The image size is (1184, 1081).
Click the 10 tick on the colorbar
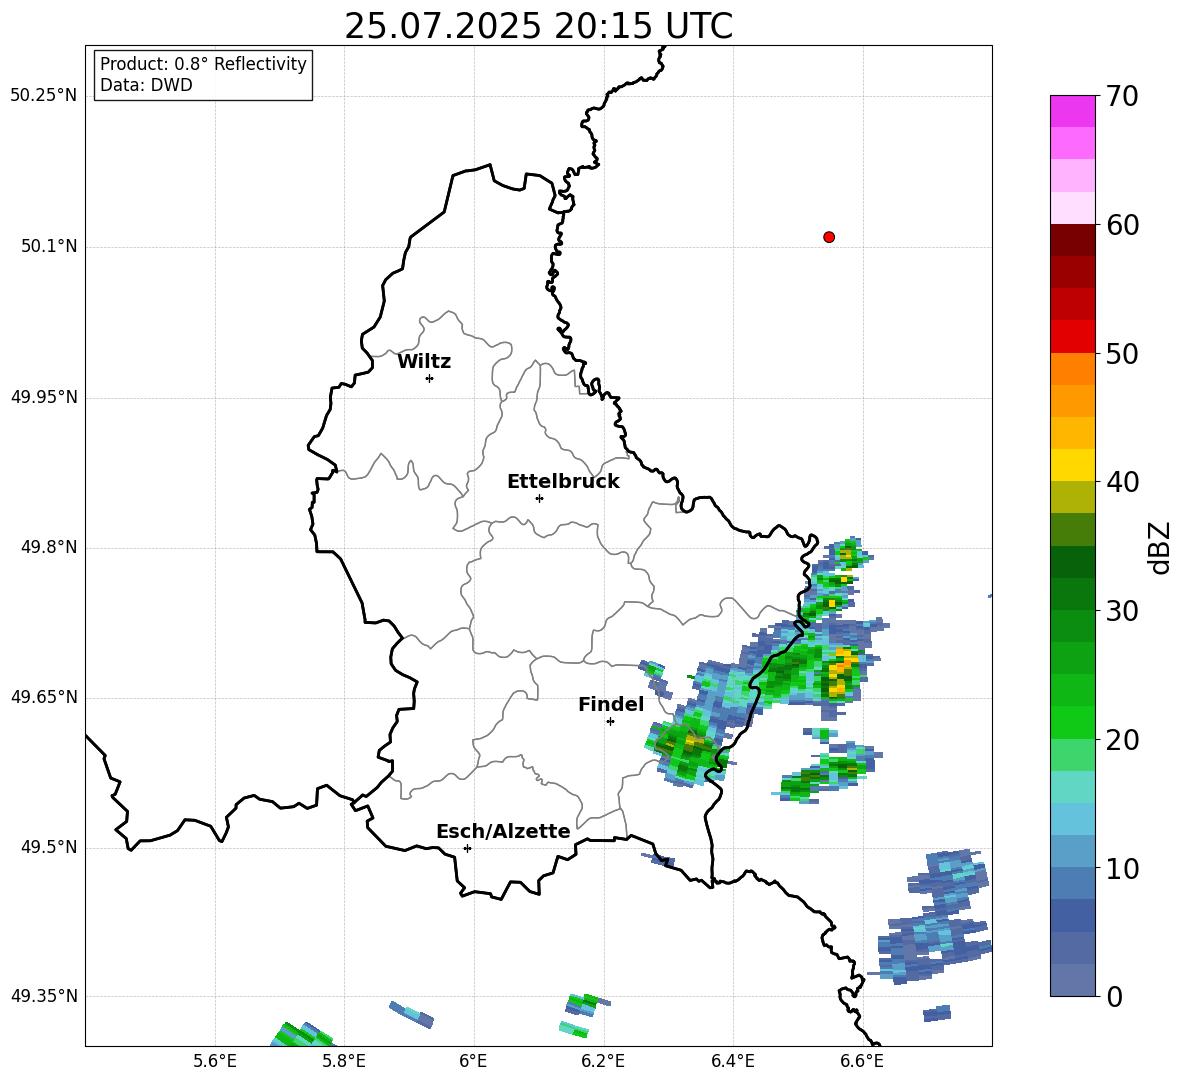tap(1121, 868)
